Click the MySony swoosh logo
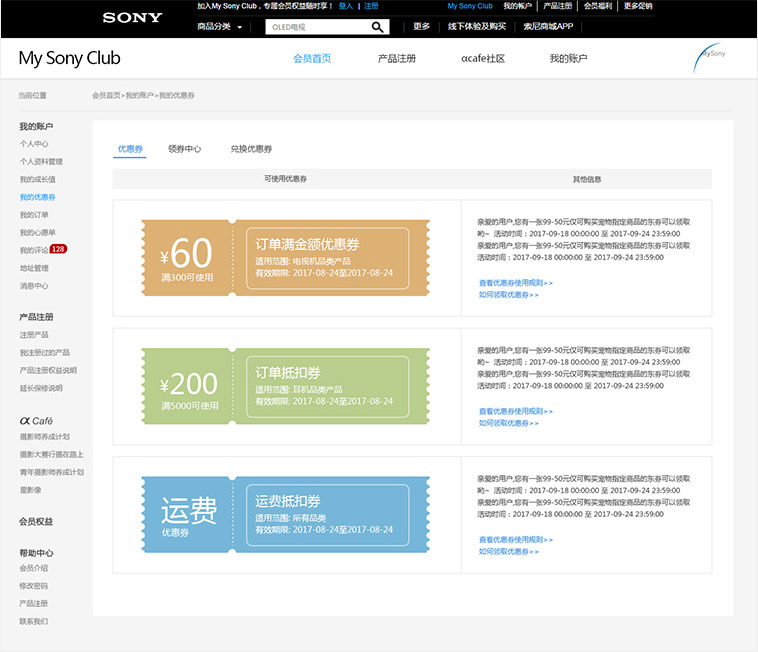The width and height of the screenshot is (758, 652). pyautogui.click(x=709, y=58)
